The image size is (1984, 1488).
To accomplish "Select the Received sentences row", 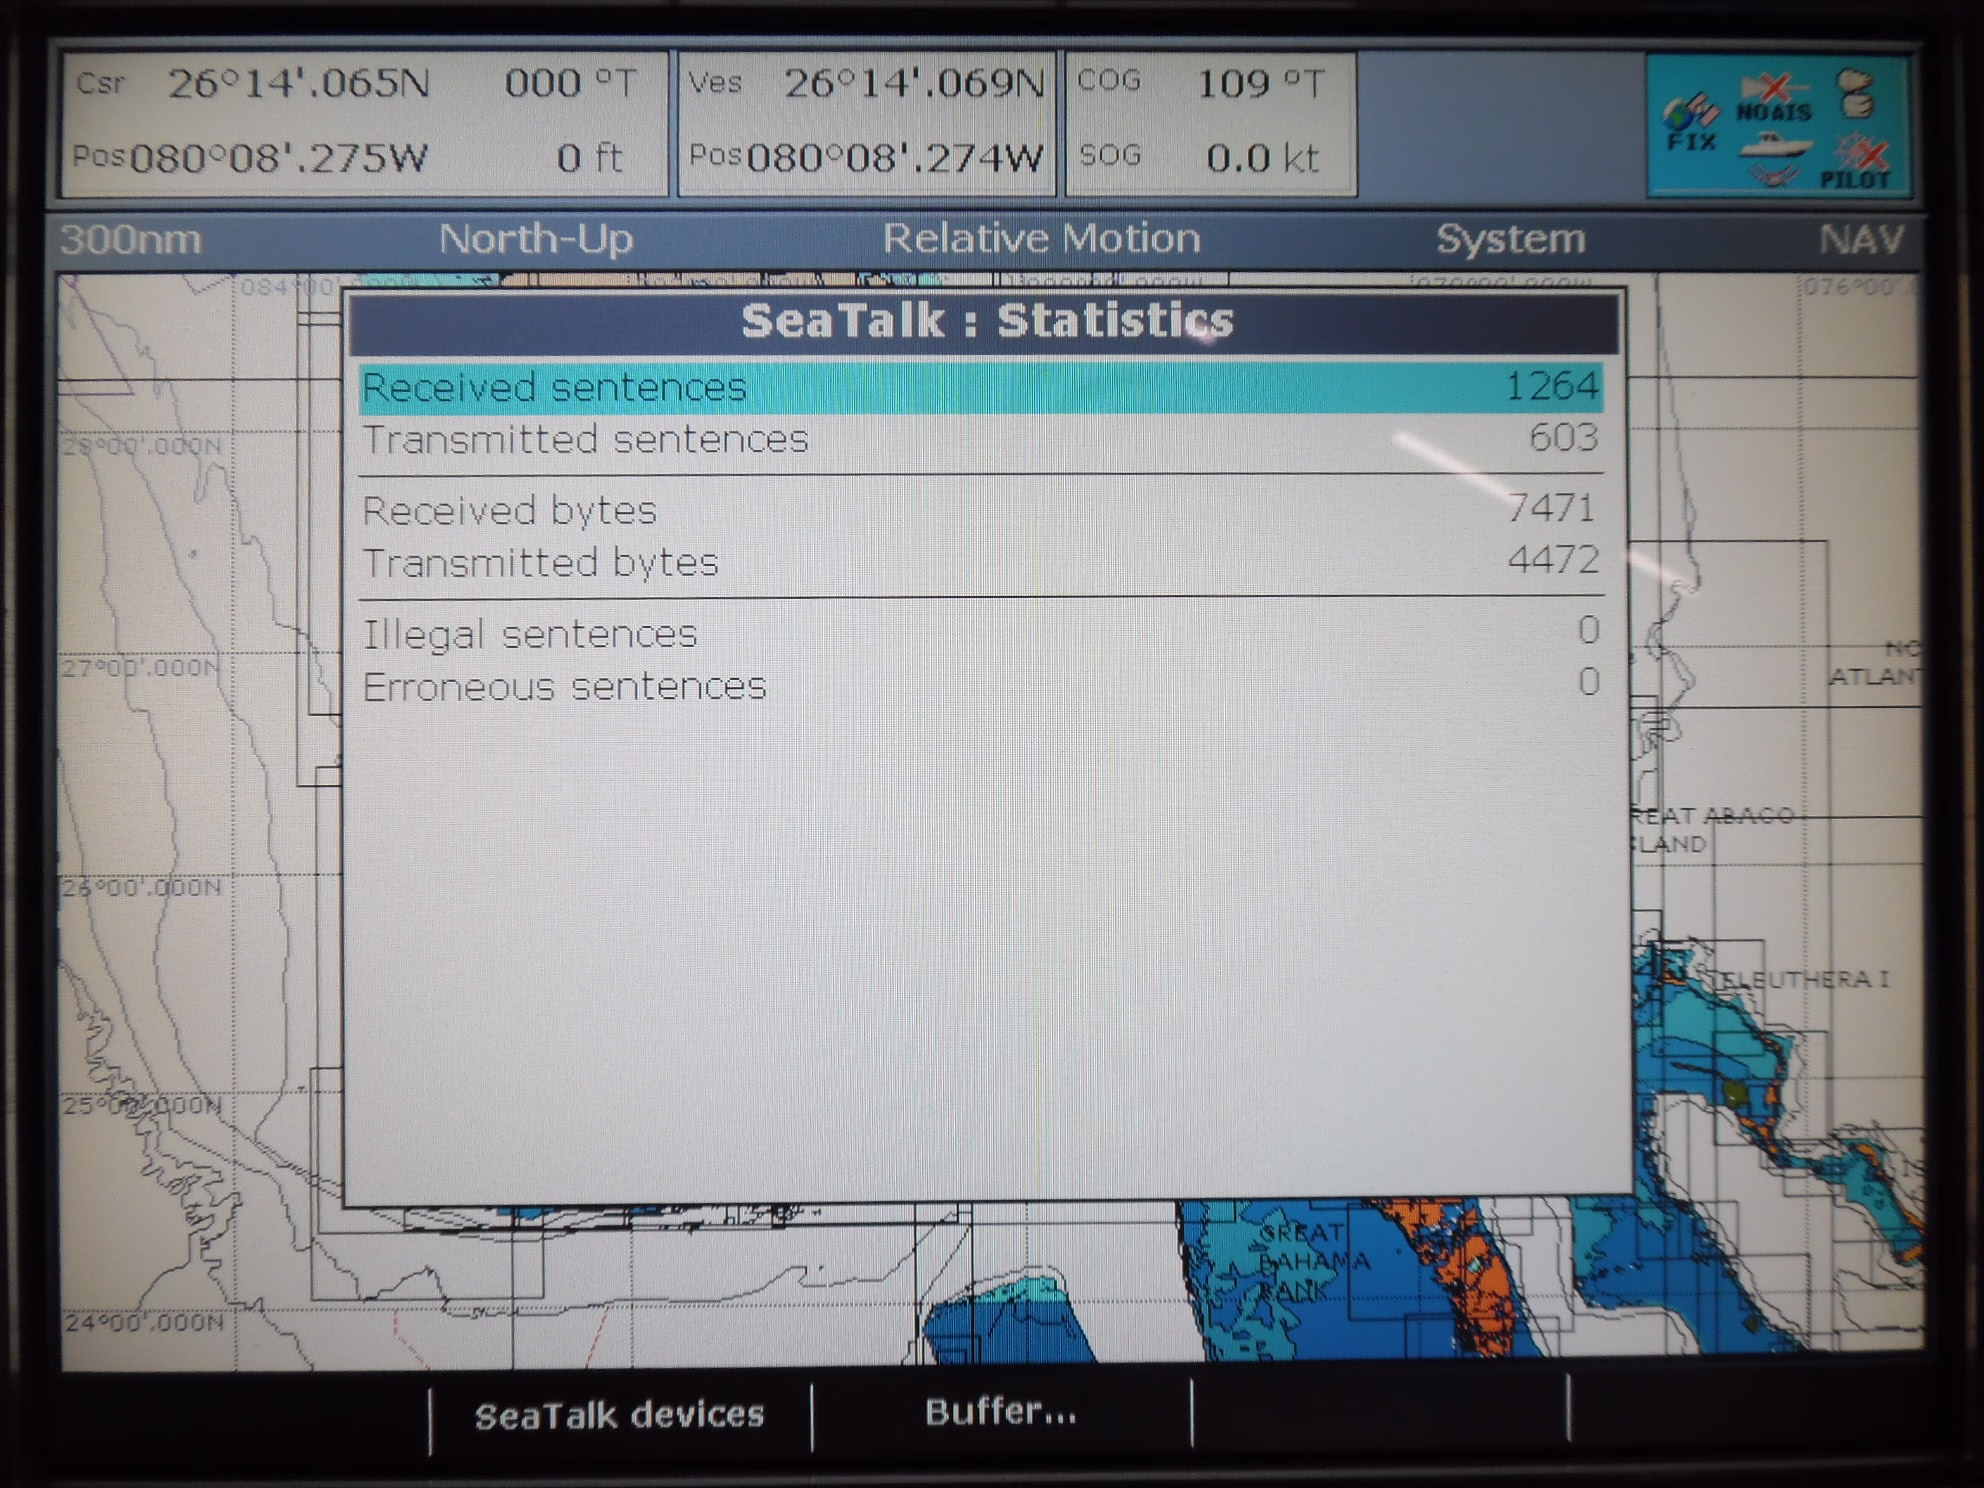I will 980,388.
